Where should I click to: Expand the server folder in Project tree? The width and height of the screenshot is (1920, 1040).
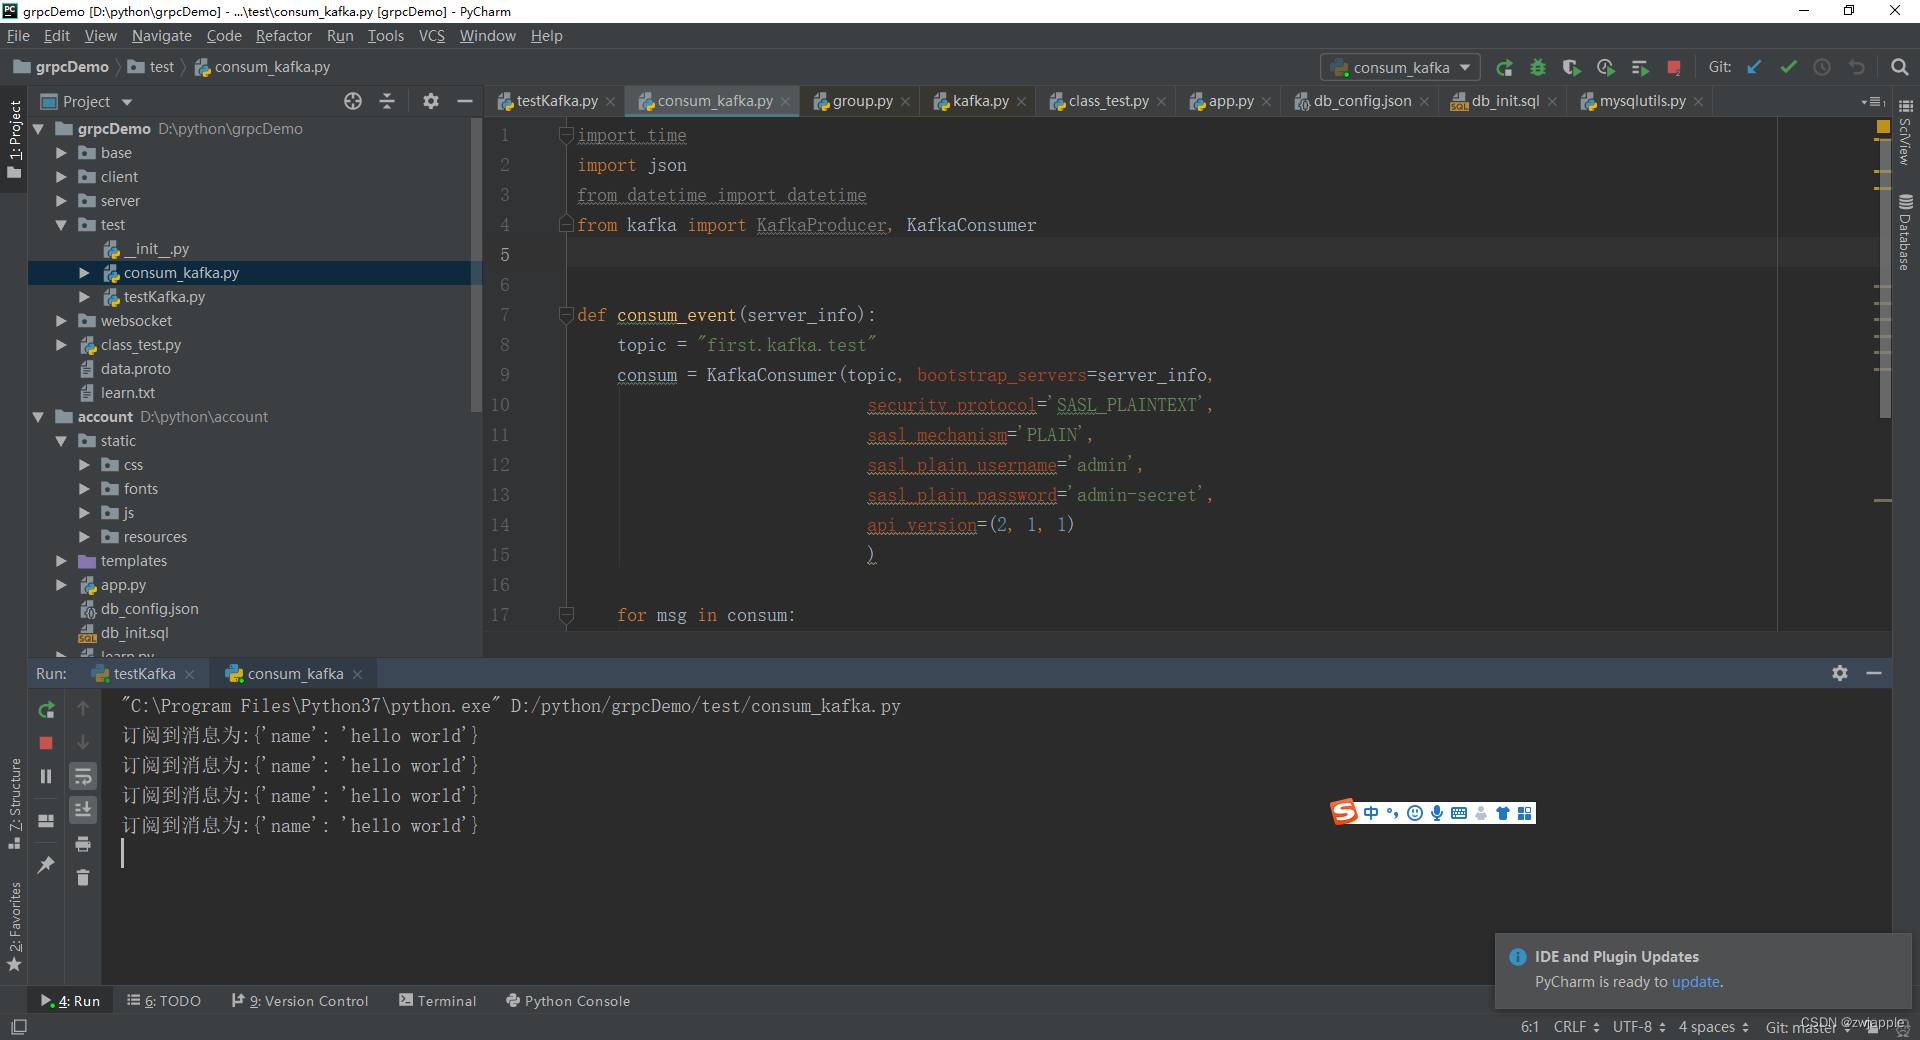62,200
